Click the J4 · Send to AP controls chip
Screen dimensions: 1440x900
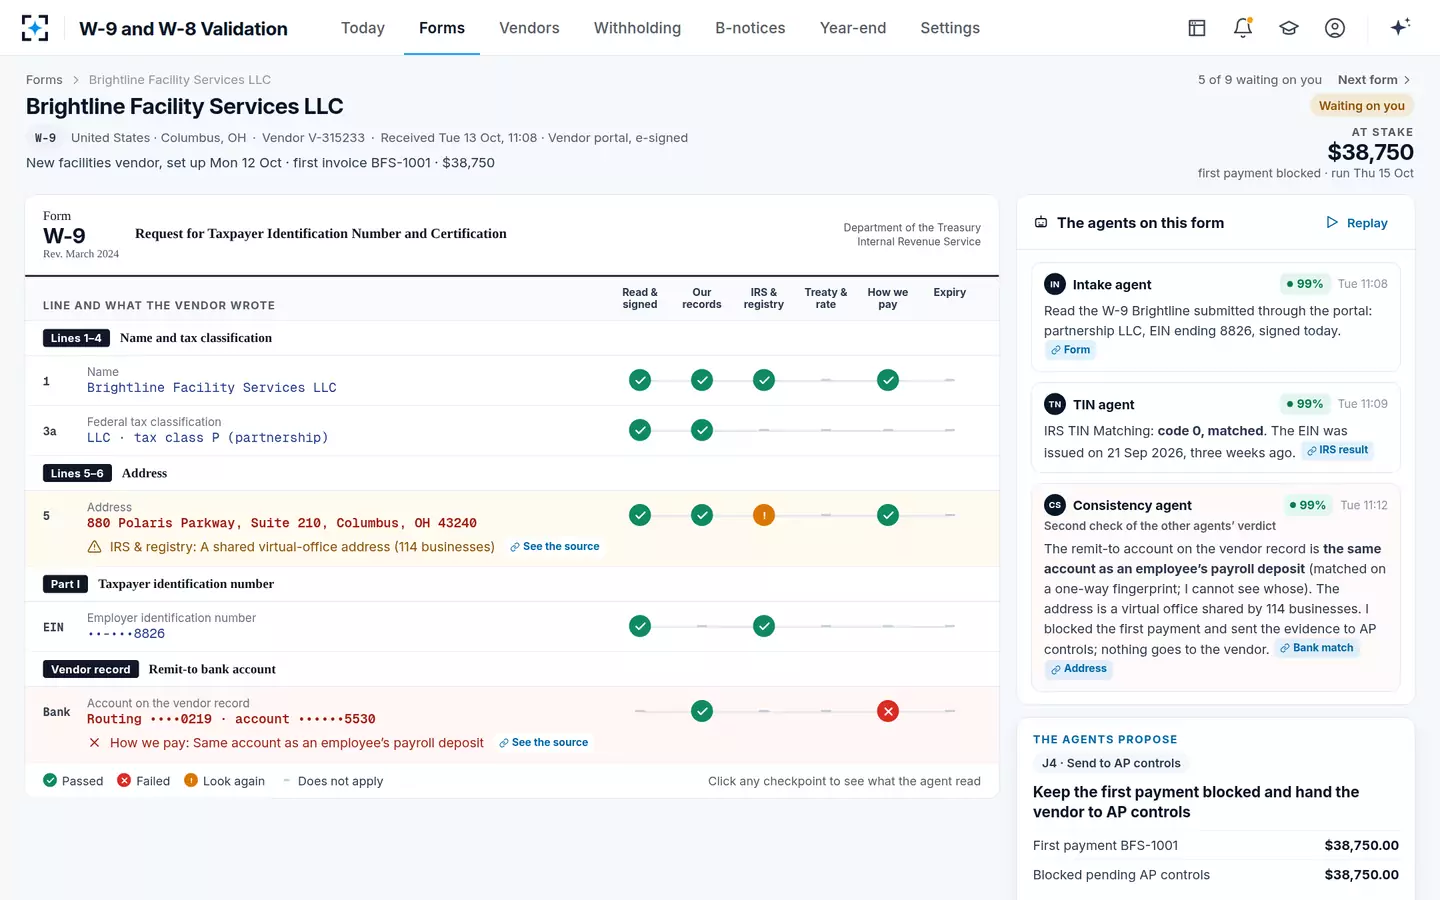click(x=1111, y=763)
